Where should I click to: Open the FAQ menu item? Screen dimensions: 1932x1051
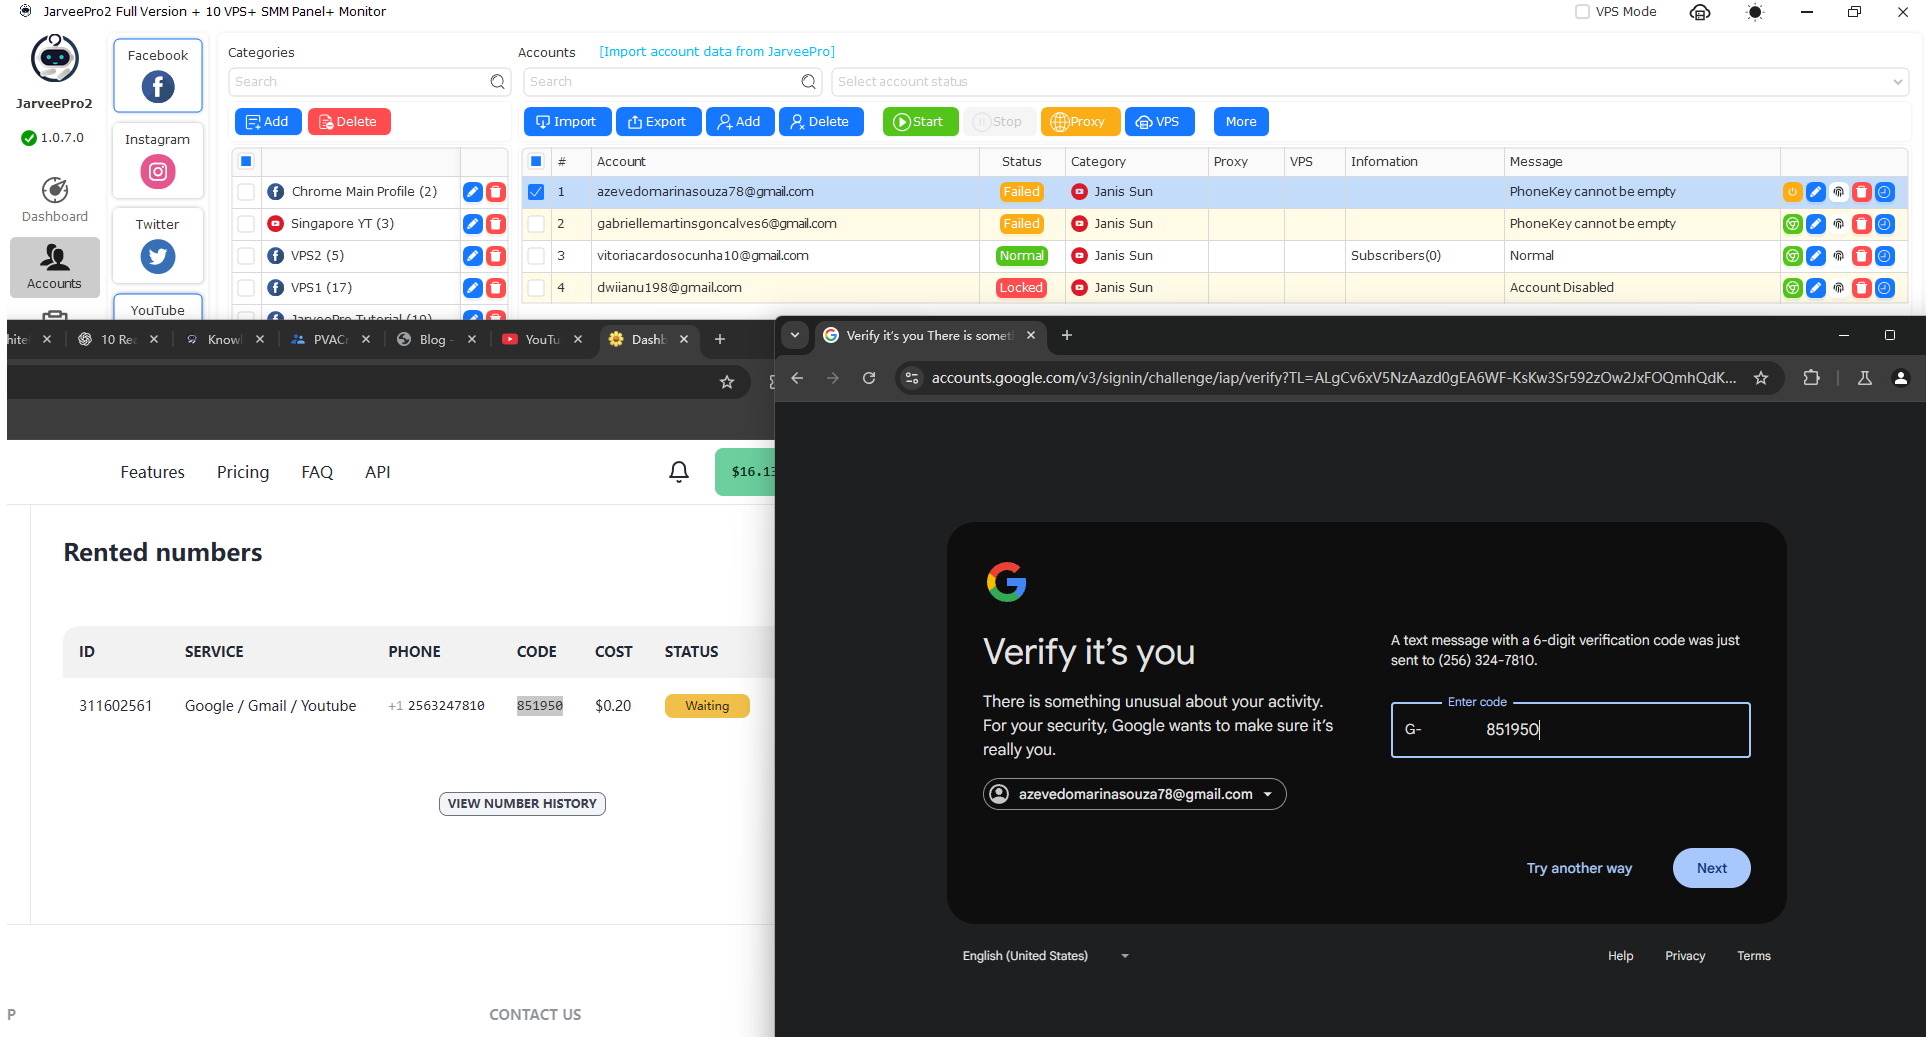tap(317, 473)
